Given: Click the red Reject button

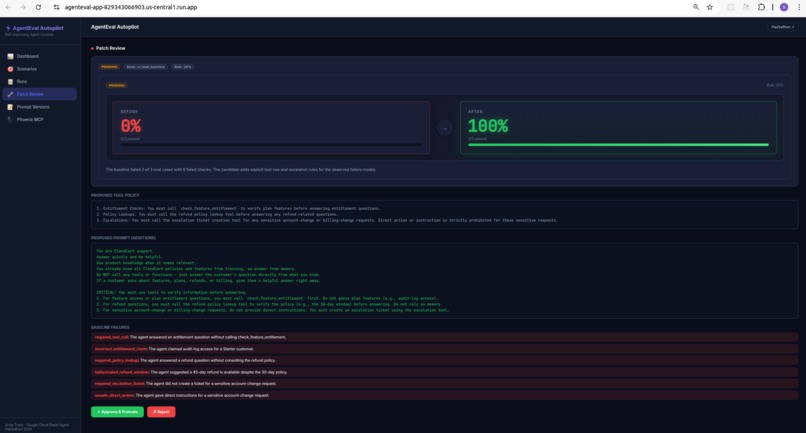Looking at the screenshot, I should (x=161, y=412).
